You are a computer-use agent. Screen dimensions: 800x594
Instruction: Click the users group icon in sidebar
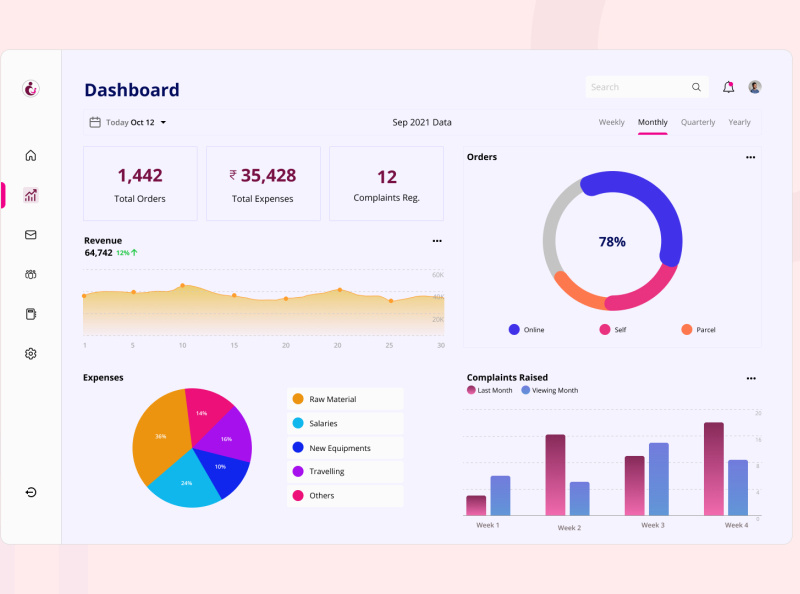(x=31, y=274)
